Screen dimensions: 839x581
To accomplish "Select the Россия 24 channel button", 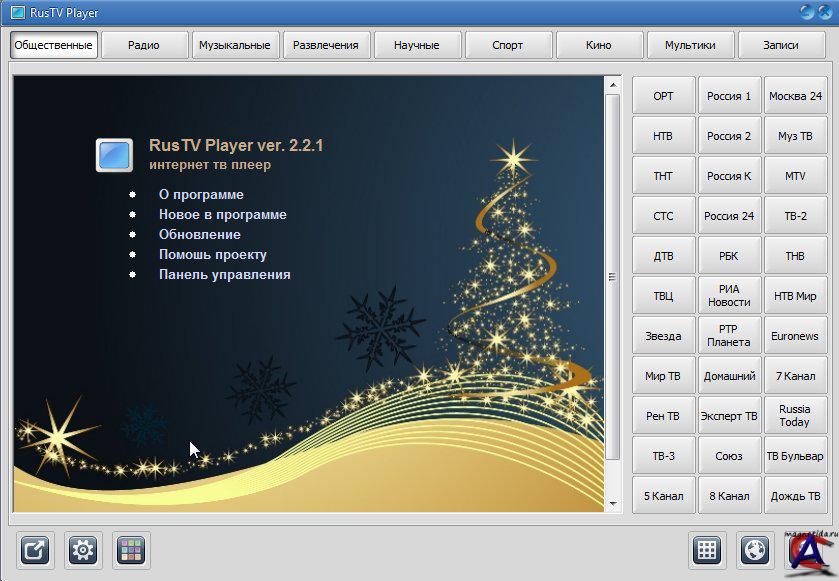I will (728, 216).
